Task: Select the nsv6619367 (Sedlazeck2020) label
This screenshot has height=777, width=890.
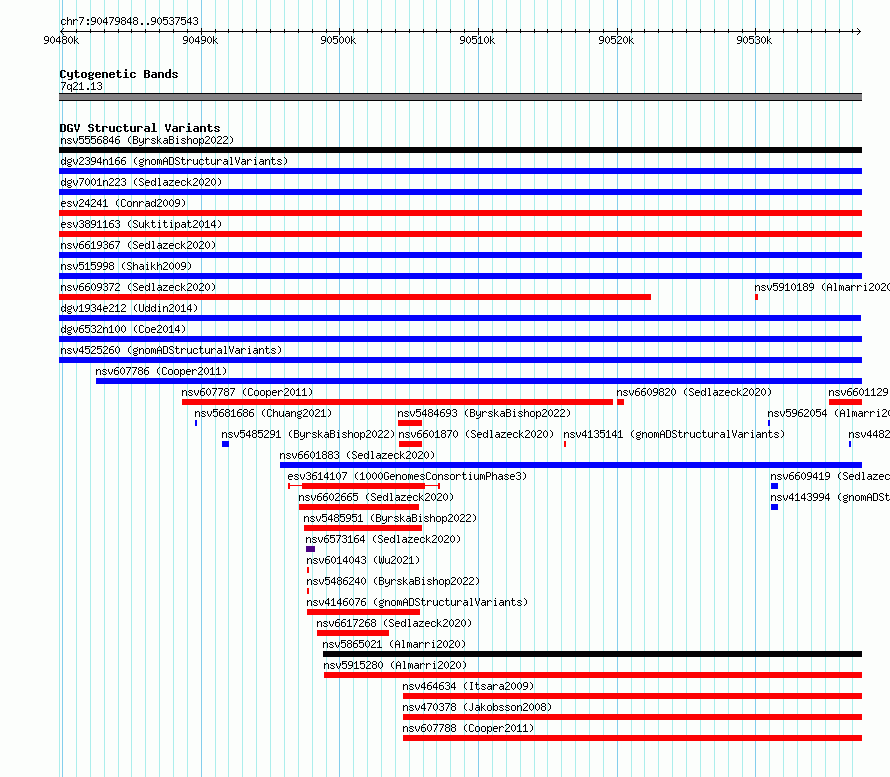Action: pos(138,245)
